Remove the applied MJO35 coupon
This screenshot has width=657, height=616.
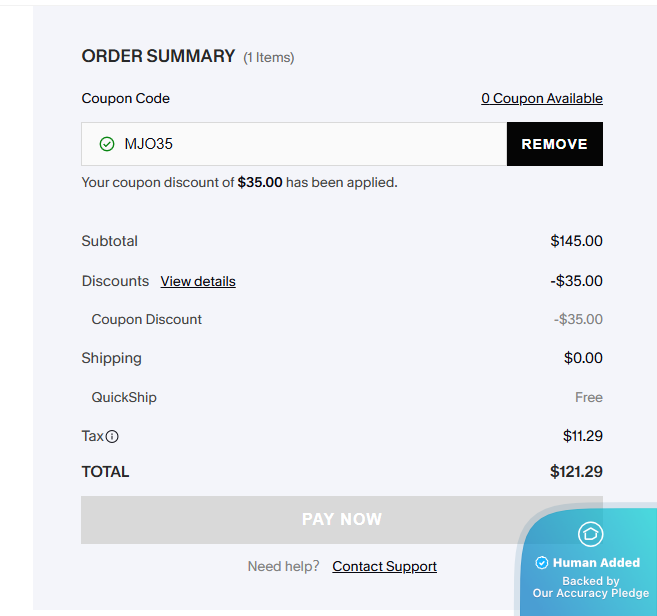coord(554,144)
